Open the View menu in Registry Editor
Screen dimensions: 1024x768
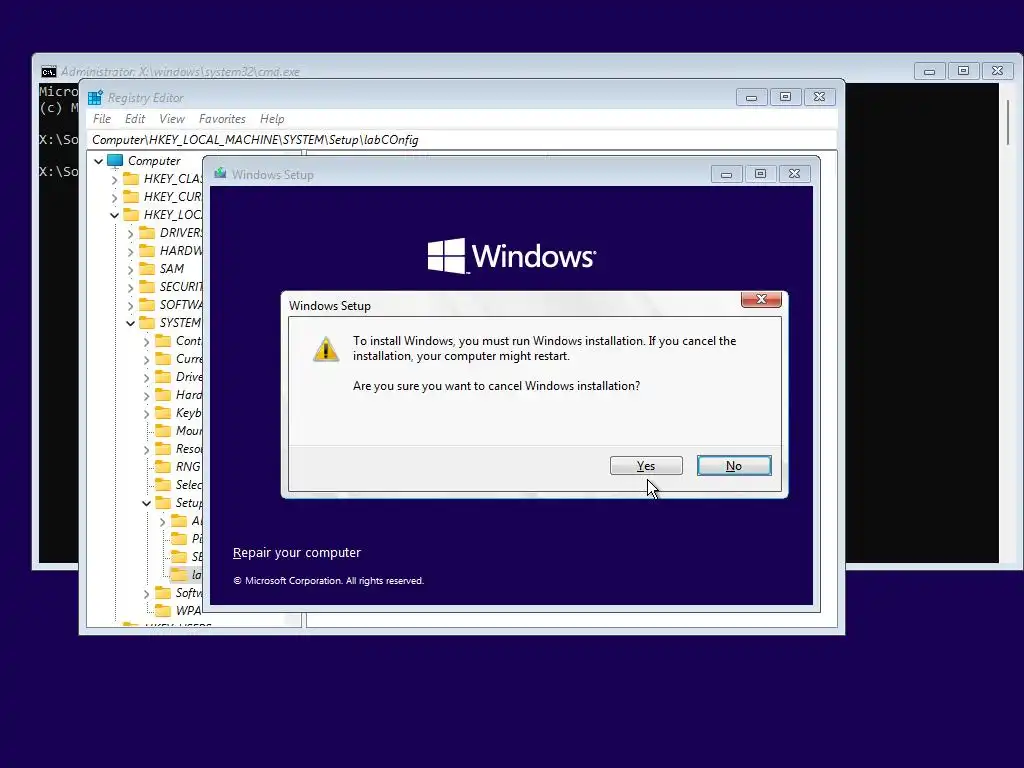click(172, 119)
